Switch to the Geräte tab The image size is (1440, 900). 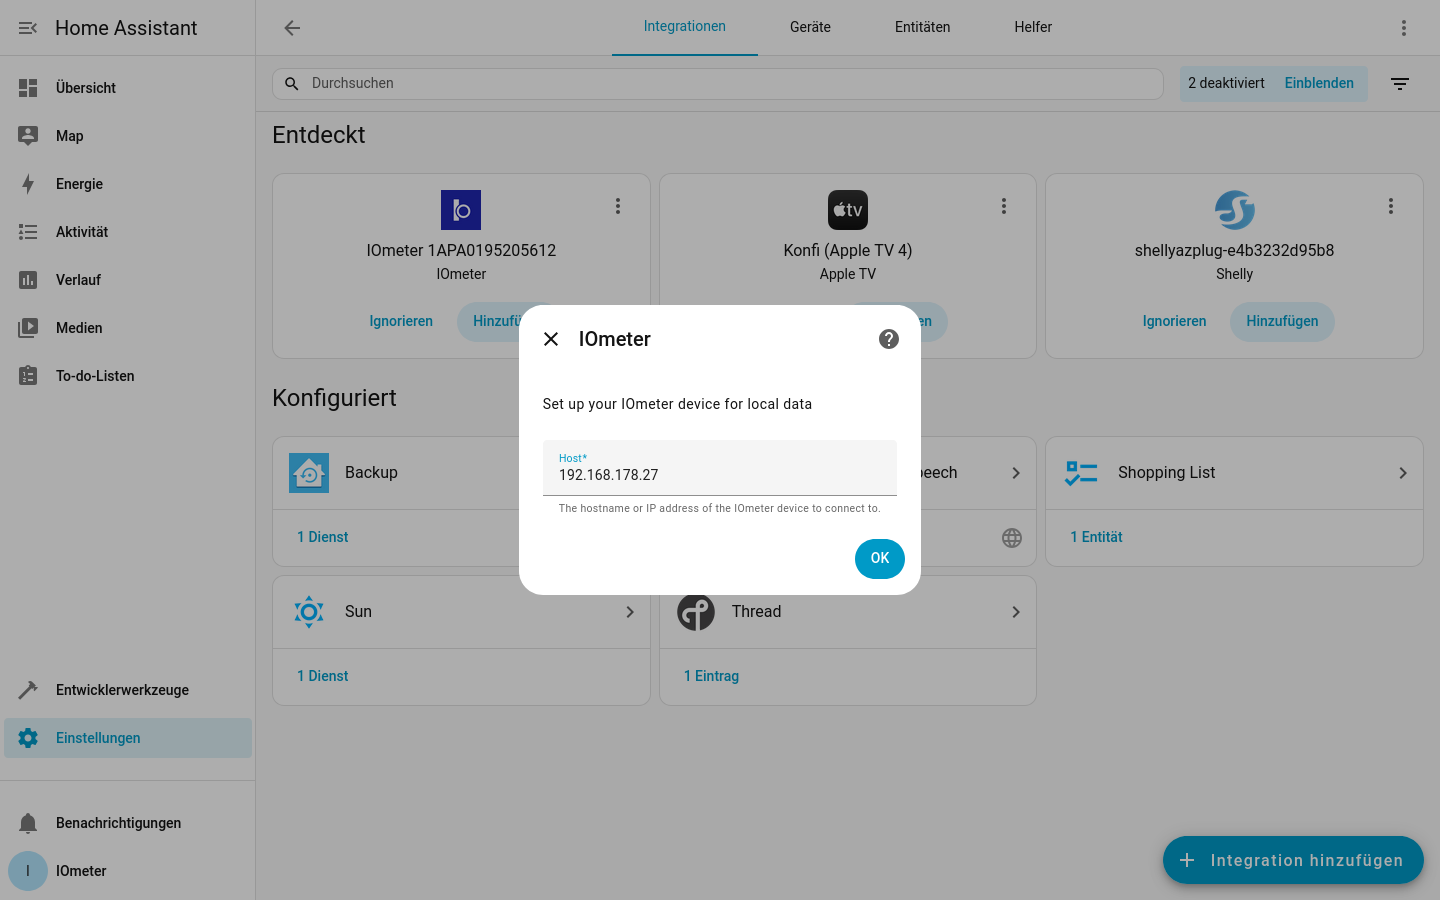[x=810, y=27]
